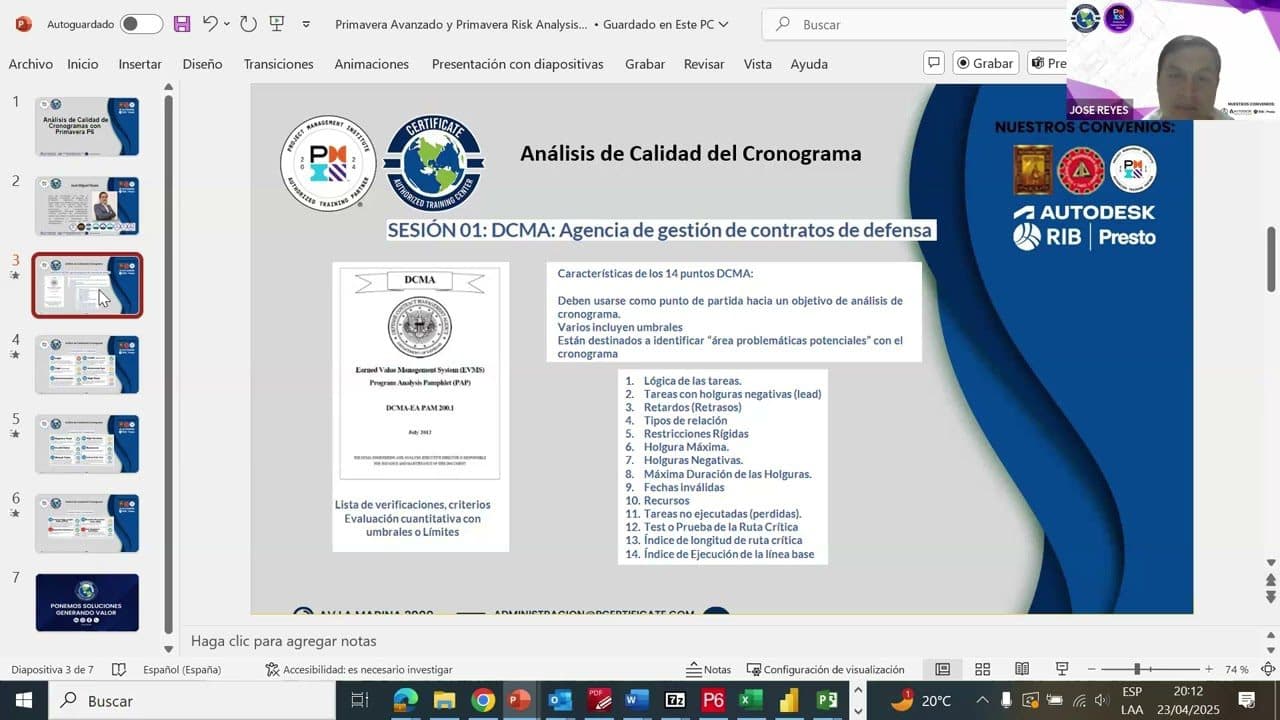
Task: Adjust the zoom slider in status bar
Action: click(x=1138, y=668)
